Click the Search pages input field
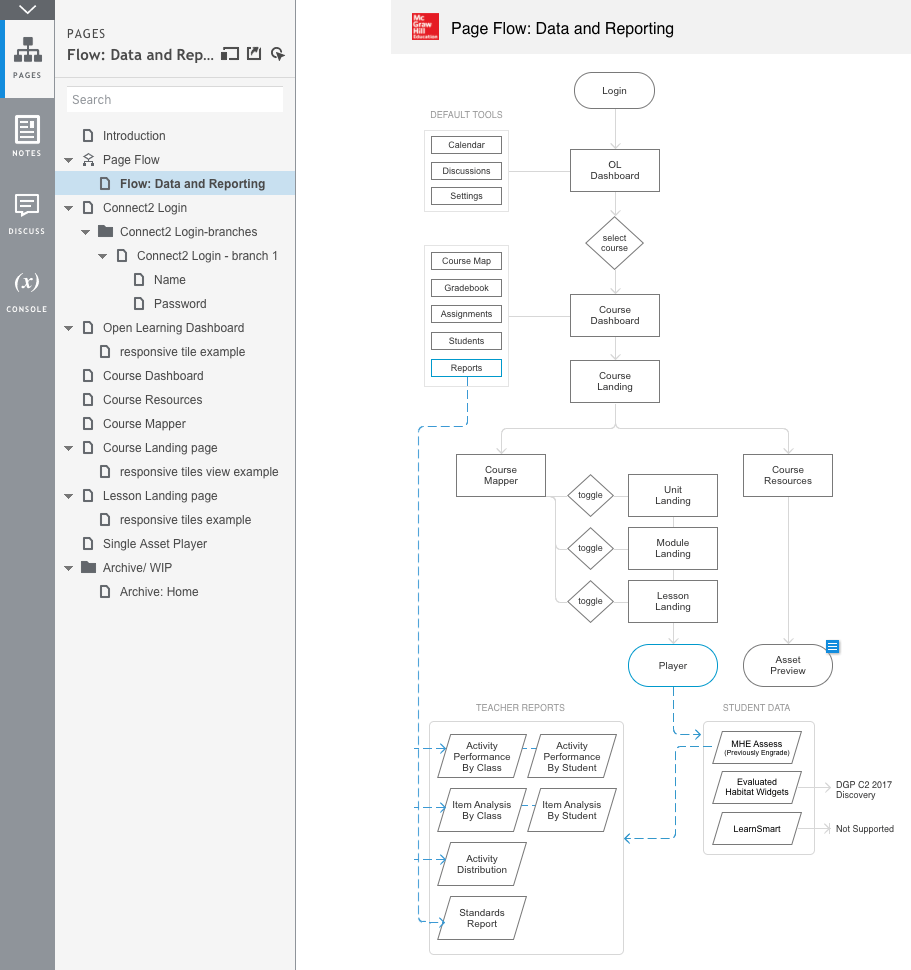 (x=175, y=100)
